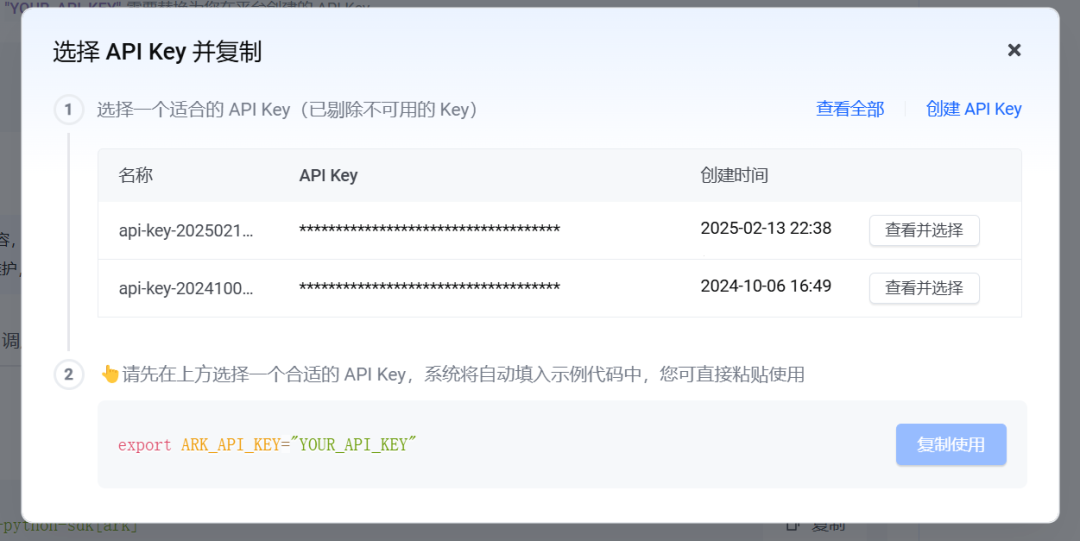Image resolution: width=1080 pixels, height=541 pixels.
Task: Click 查看并选择 for the api-key-2025021 row
Action: click(x=923, y=230)
